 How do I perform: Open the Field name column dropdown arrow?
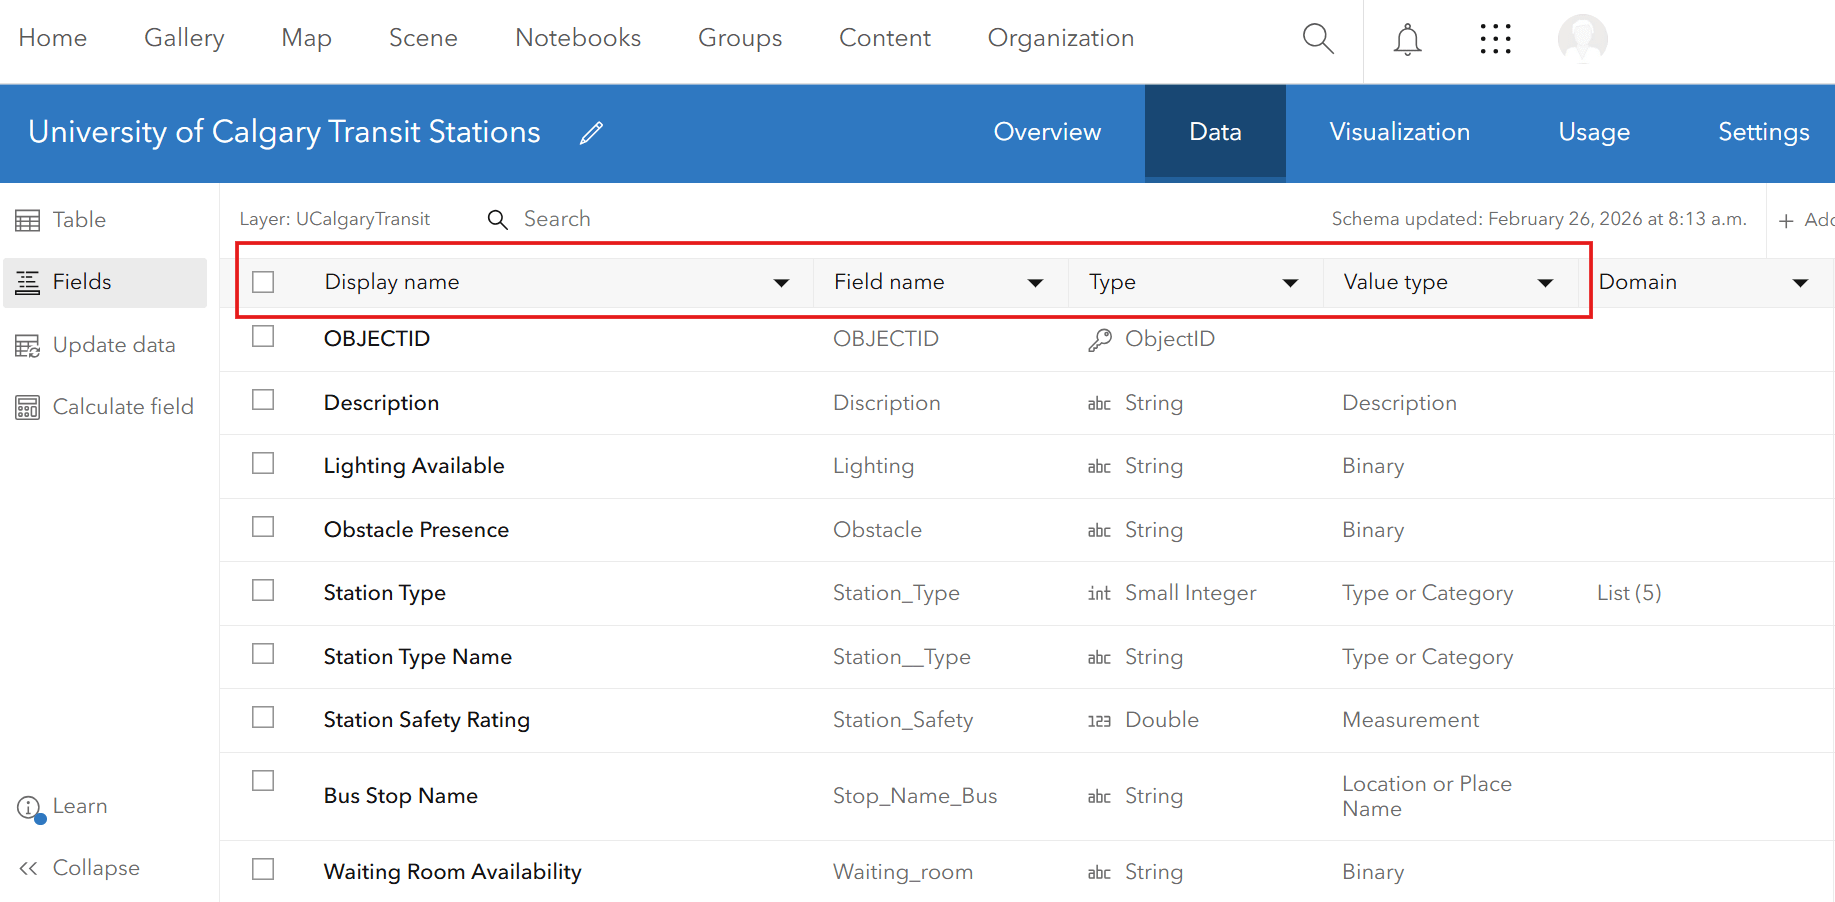(1035, 284)
